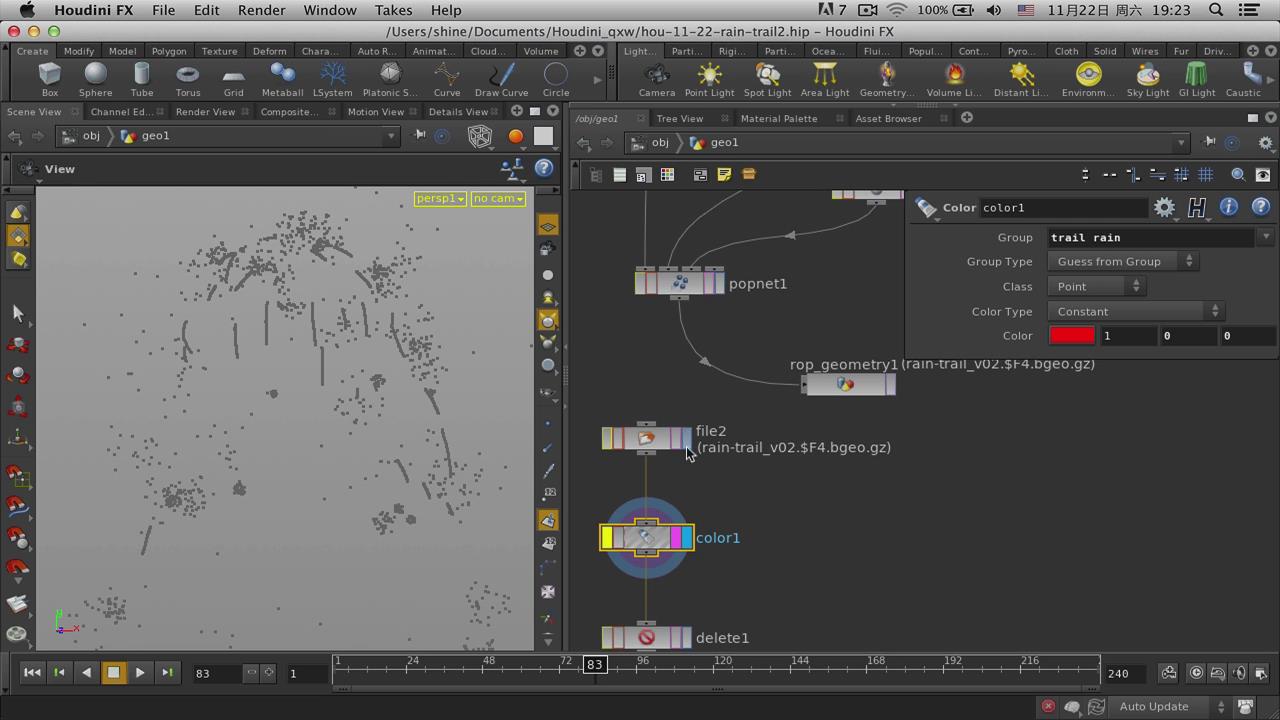Open the no cam camera menu
This screenshot has height=720, width=1280.
pyautogui.click(x=498, y=198)
